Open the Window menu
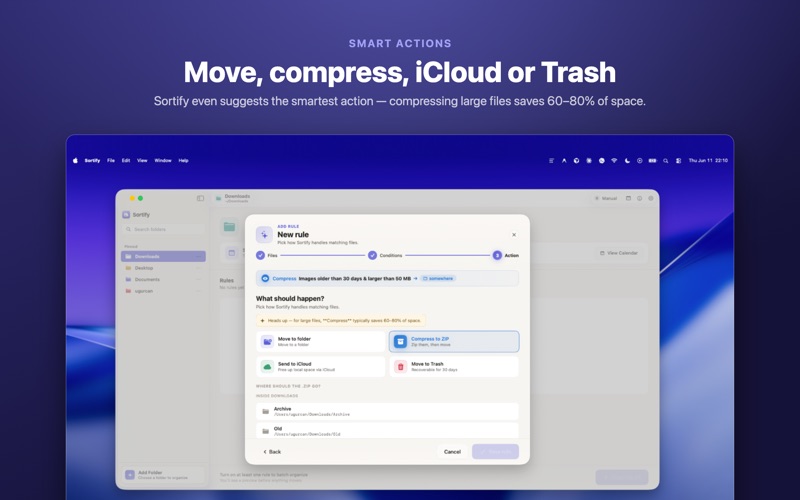This screenshot has height=500, width=800. click(x=163, y=160)
